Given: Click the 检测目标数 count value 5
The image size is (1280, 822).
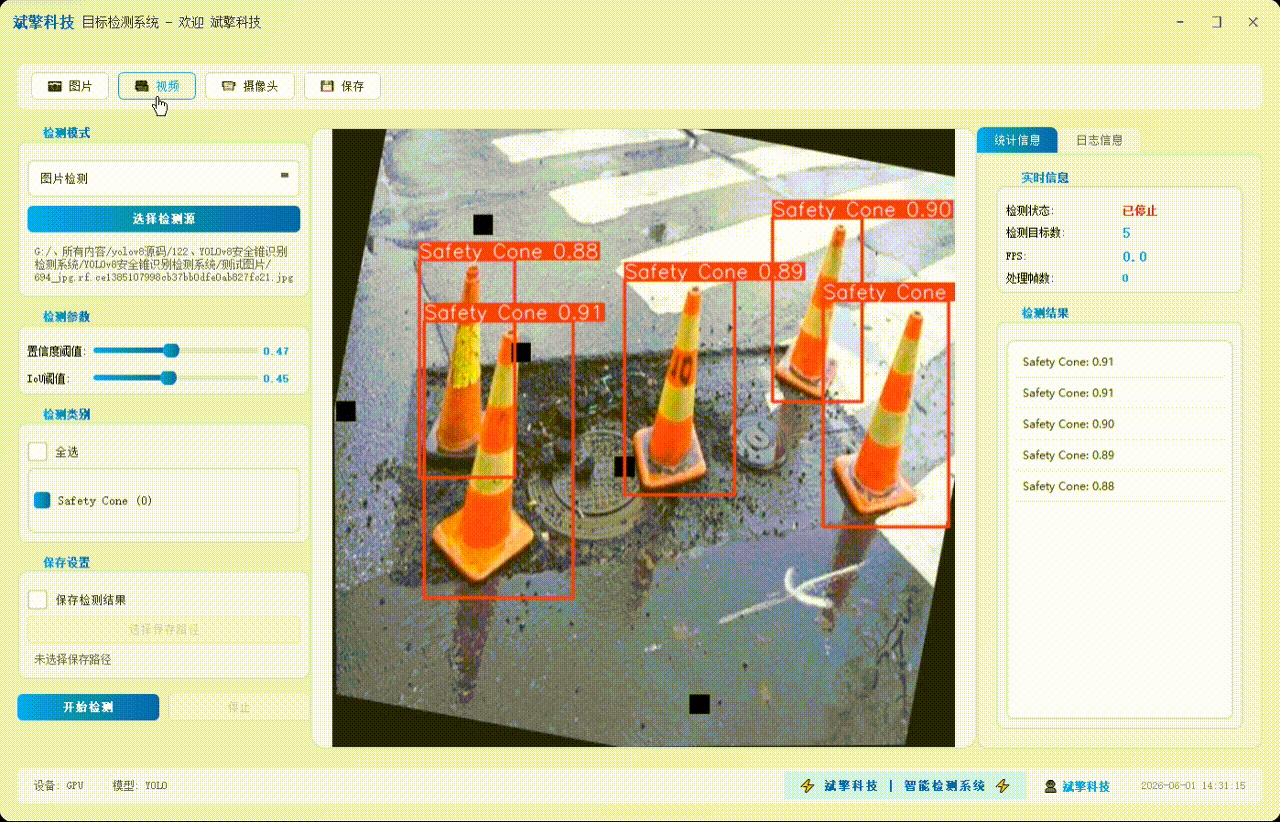Looking at the screenshot, I should (x=1126, y=233).
